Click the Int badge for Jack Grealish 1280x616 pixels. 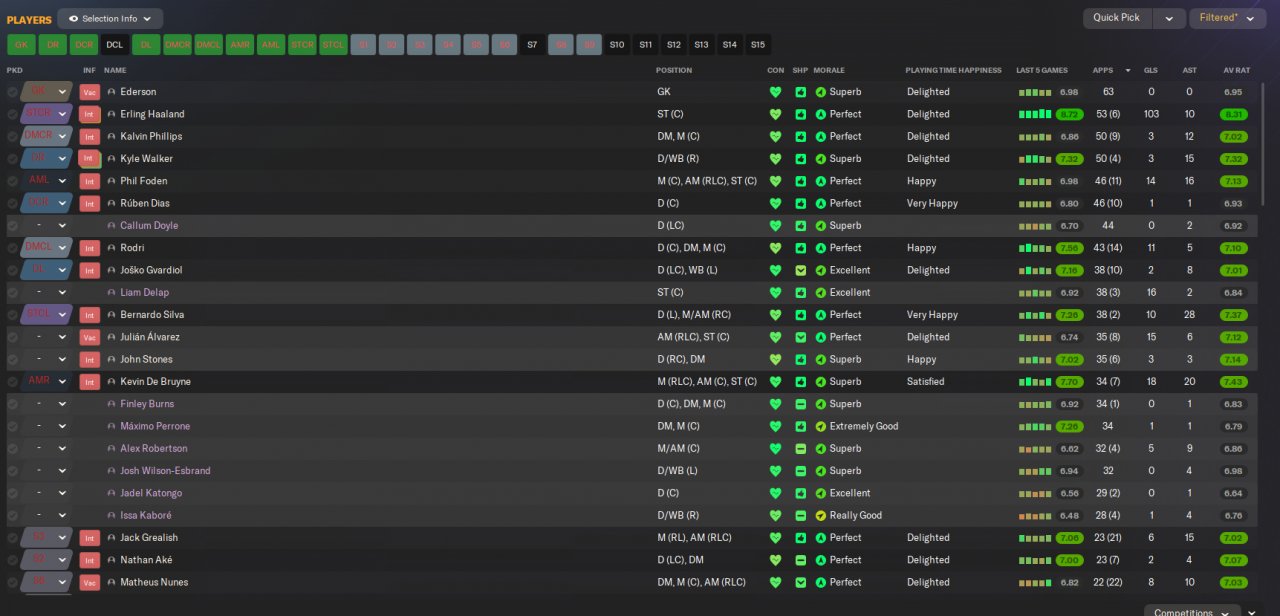89,538
